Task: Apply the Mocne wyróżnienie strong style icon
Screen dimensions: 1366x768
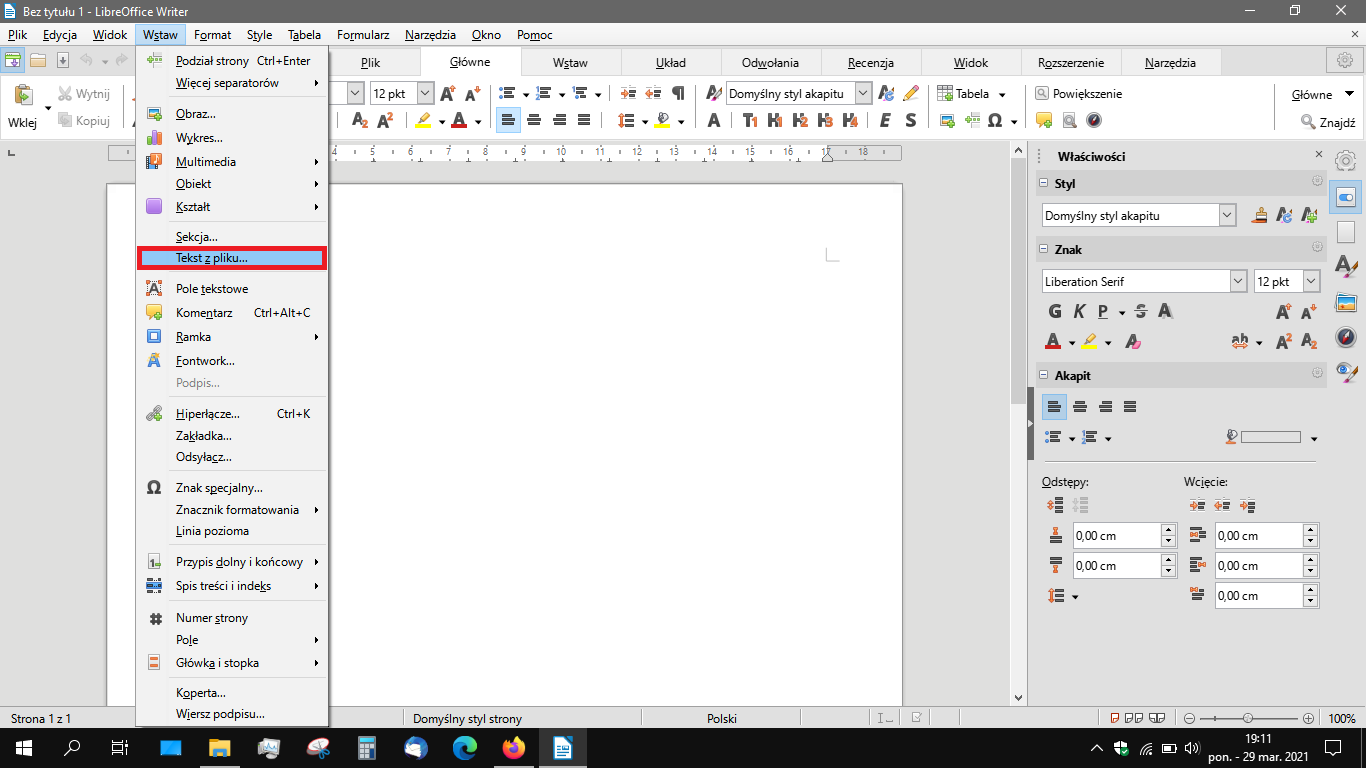Action: pos(911,120)
